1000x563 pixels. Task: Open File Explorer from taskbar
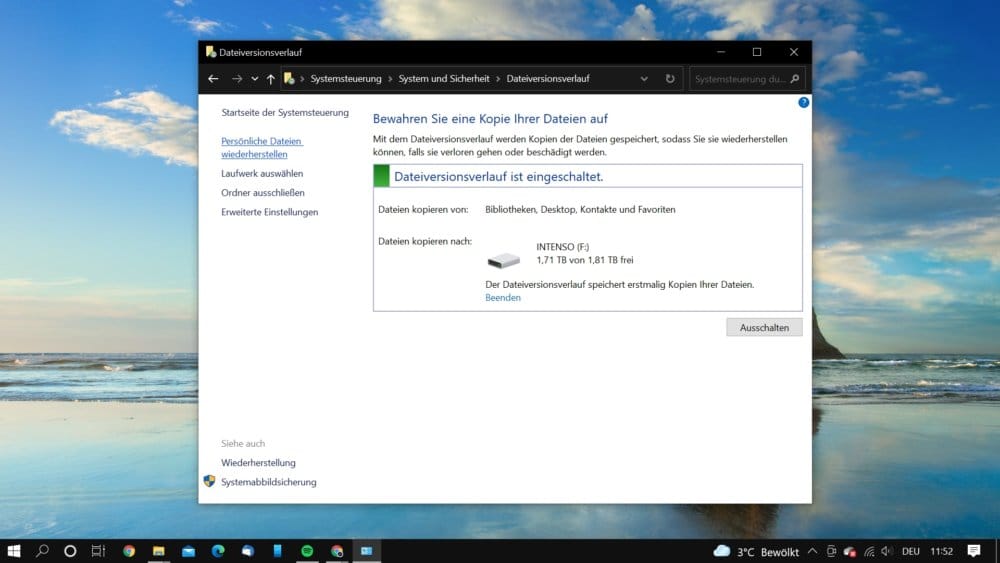pos(159,551)
